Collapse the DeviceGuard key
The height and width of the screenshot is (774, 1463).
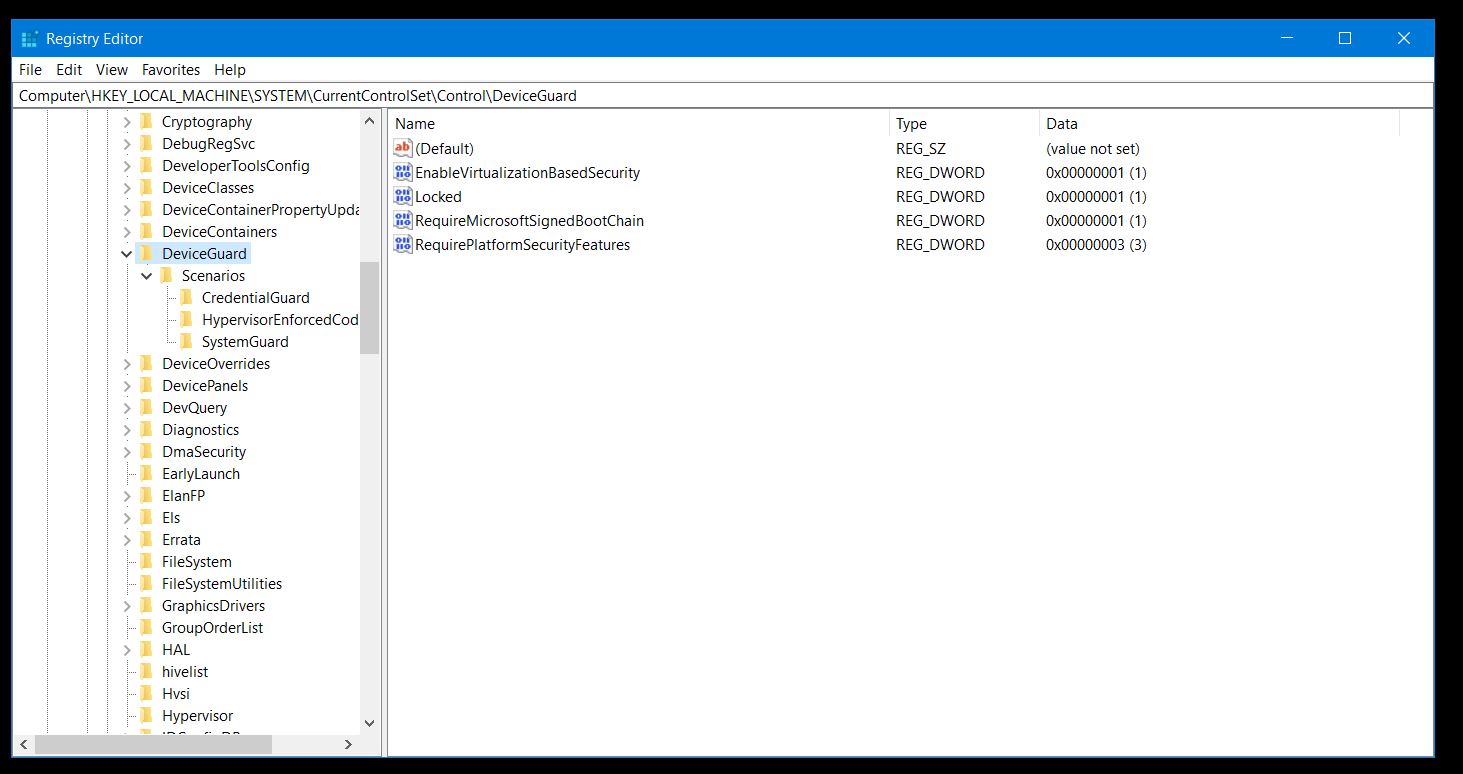point(127,254)
